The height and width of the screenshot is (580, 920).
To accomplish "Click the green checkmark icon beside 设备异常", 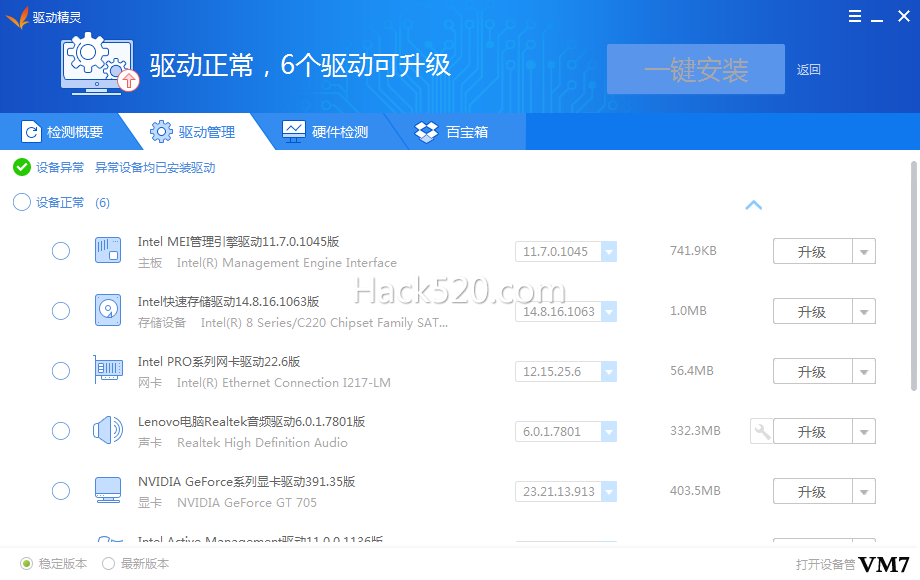I will (x=22, y=168).
